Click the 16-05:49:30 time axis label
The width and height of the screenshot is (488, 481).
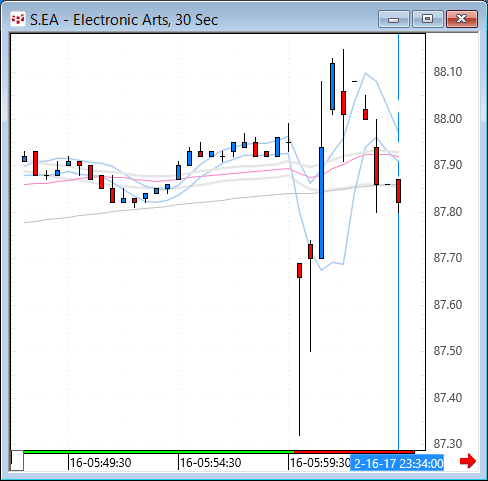coord(100,463)
